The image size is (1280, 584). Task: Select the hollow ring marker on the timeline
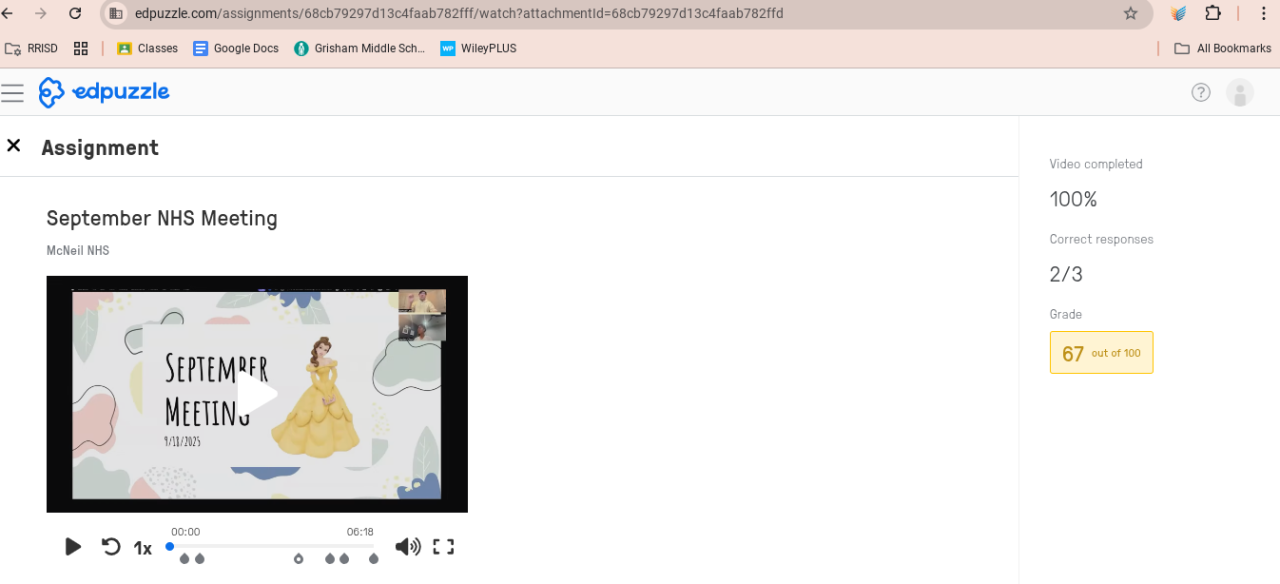298,559
